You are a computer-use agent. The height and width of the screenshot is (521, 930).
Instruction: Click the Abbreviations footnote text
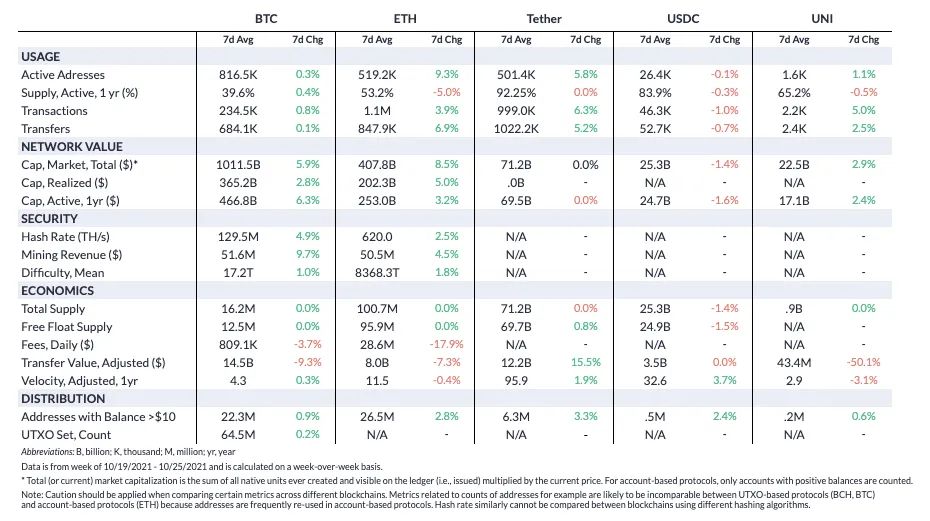(x=128, y=452)
